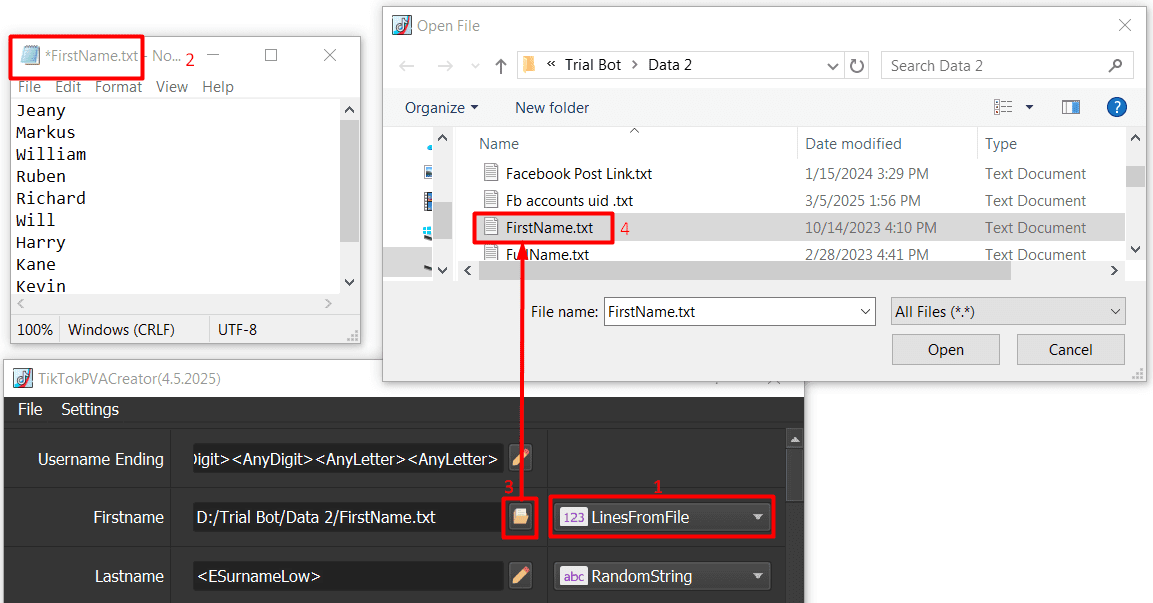
Task: Click the Notepad vertical scrollbar down arrow
Action: click(349, 282)
